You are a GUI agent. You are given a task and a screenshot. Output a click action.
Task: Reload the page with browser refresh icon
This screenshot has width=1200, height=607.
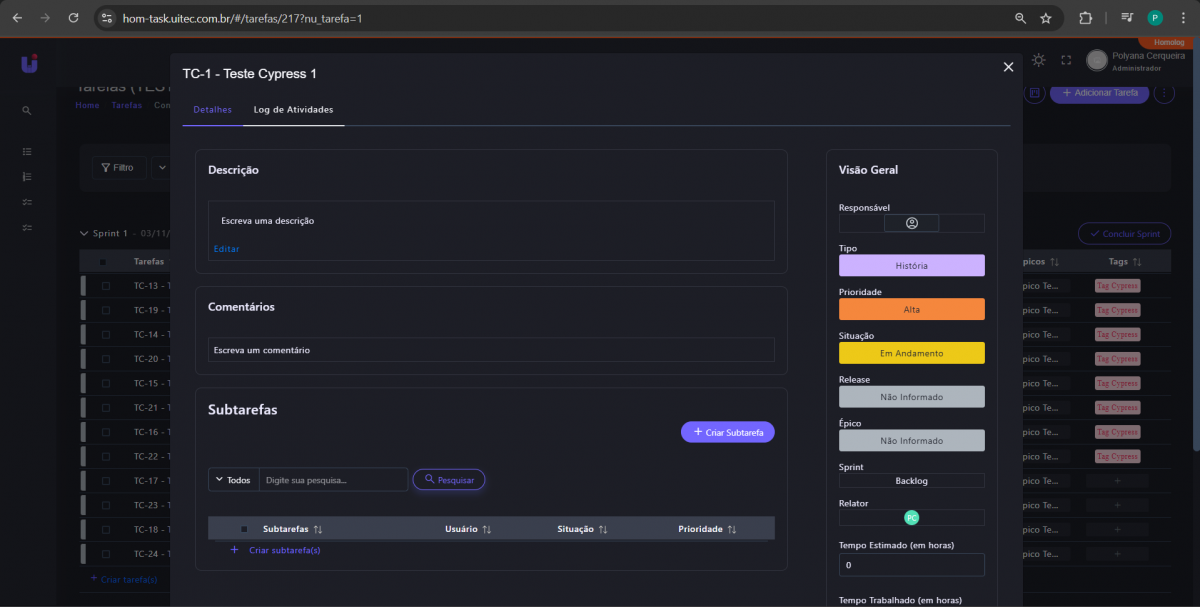pyautogui.click(x=73, y=18)
